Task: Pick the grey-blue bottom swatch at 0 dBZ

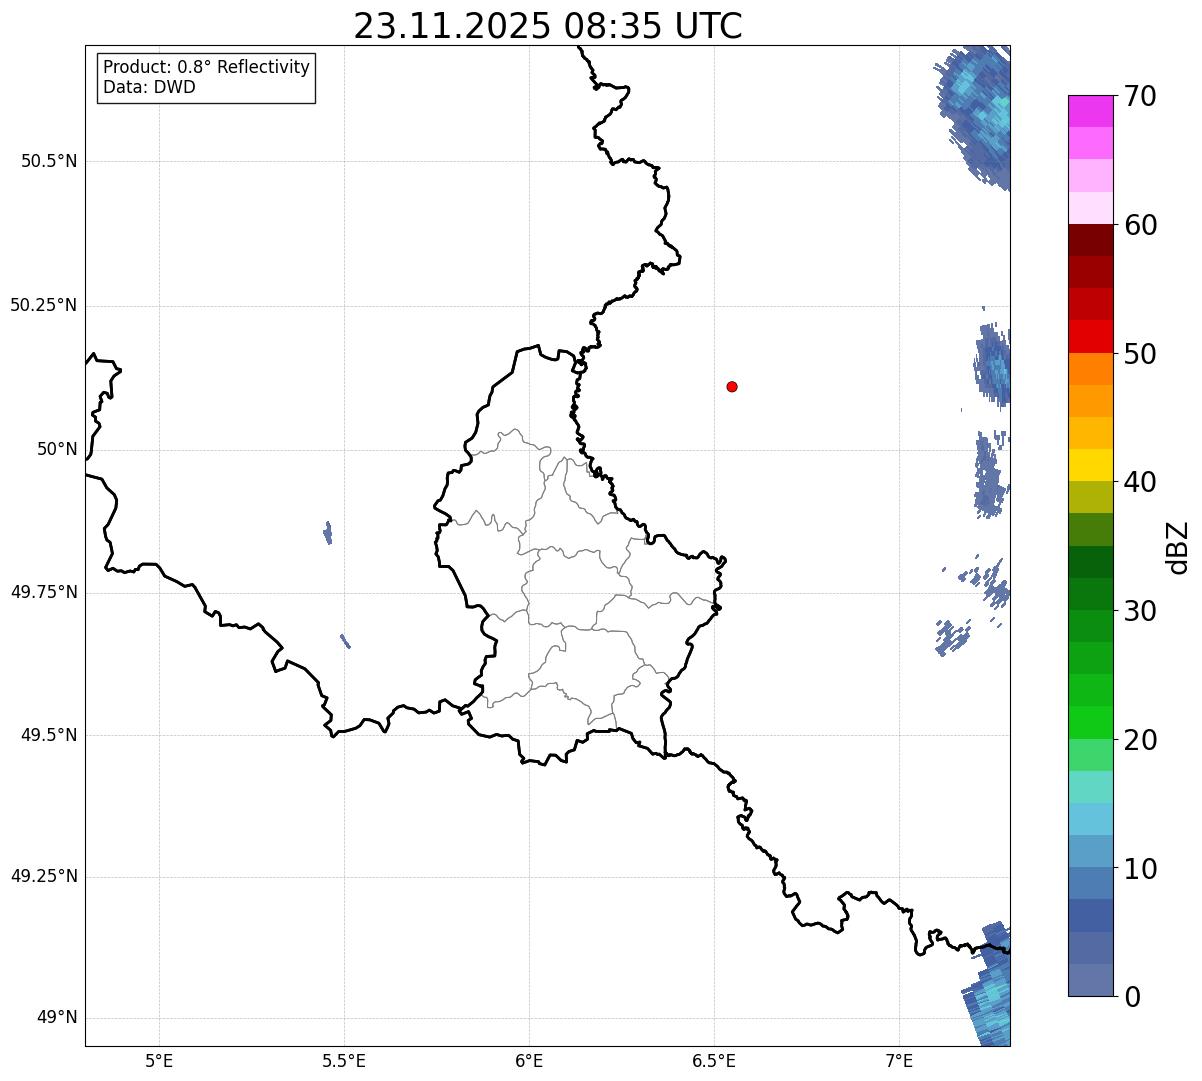Action: (1091, 980)
